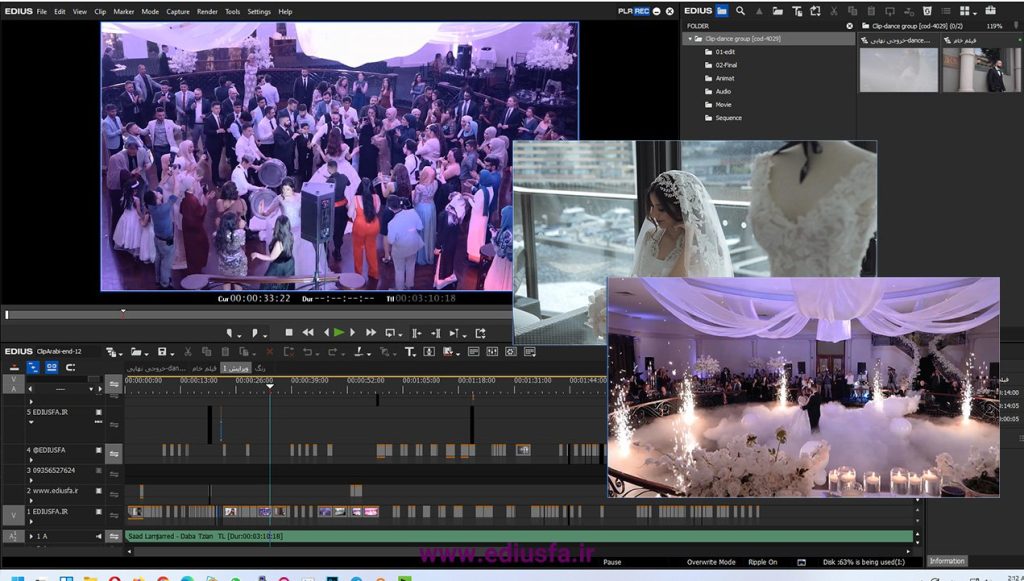Open the Clip menu
1024x581 pixels.
coord(100,12)
